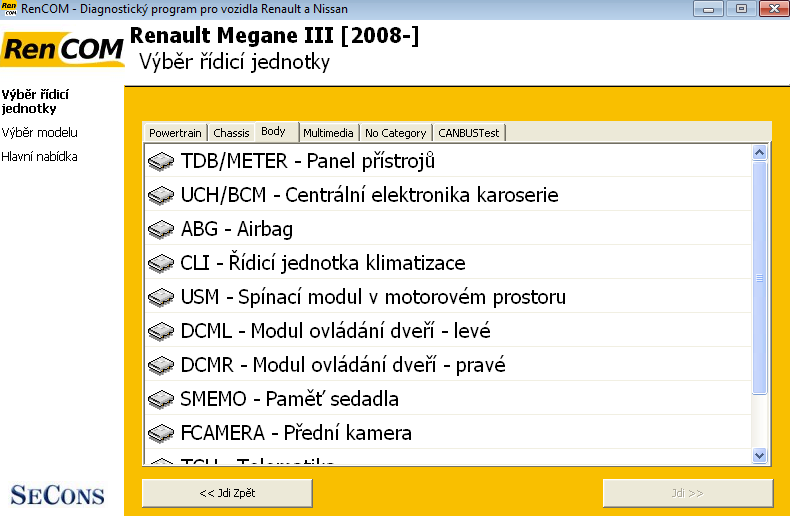
Task: Select UCH/BCM - Centrální elektronika karoserie
Action: [448, 195]
